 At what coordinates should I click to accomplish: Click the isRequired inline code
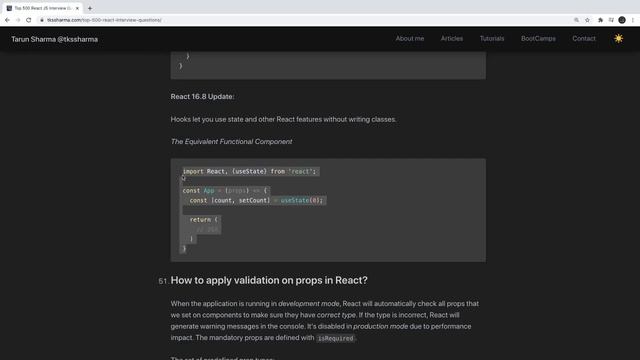(x=336, y=338)
